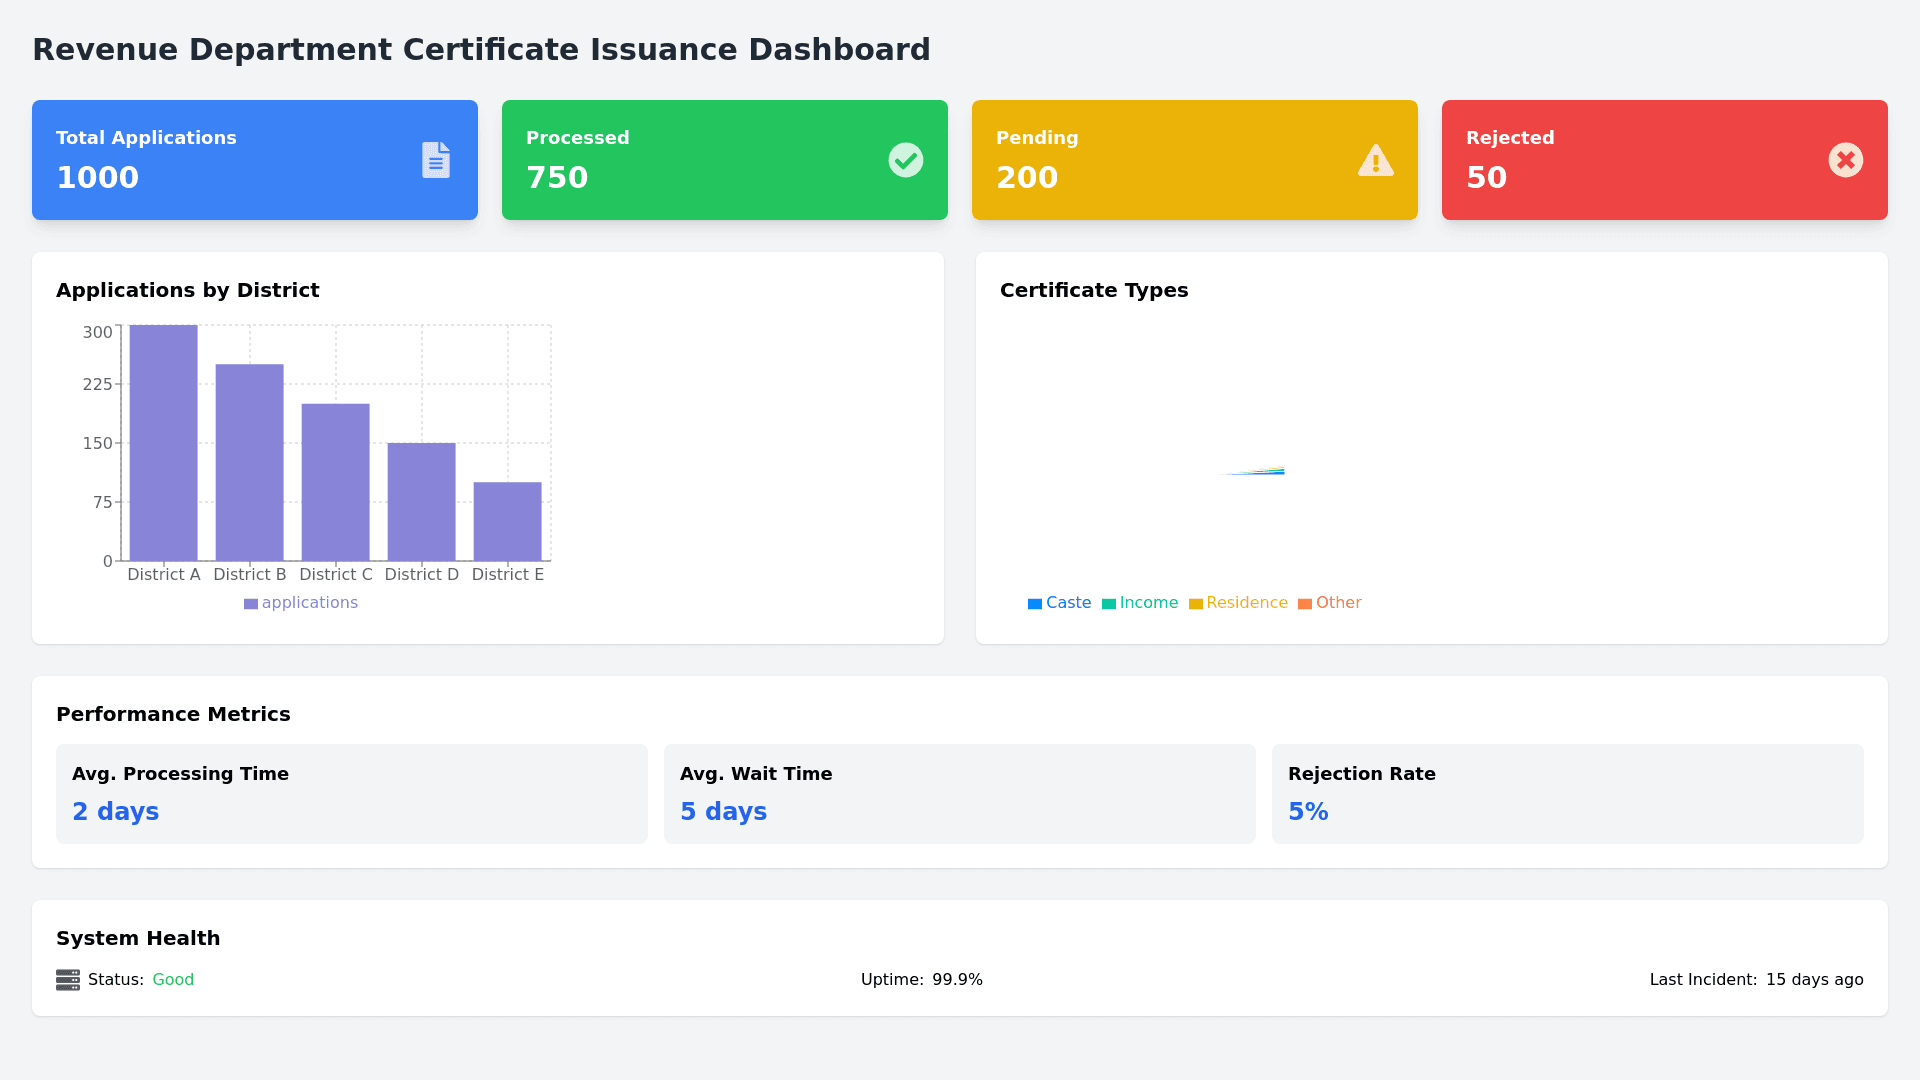The height and width of the screenshot is (1080, 1920).
Task: Click the Other legend color swatch
Action: [x=1305, y=604]
